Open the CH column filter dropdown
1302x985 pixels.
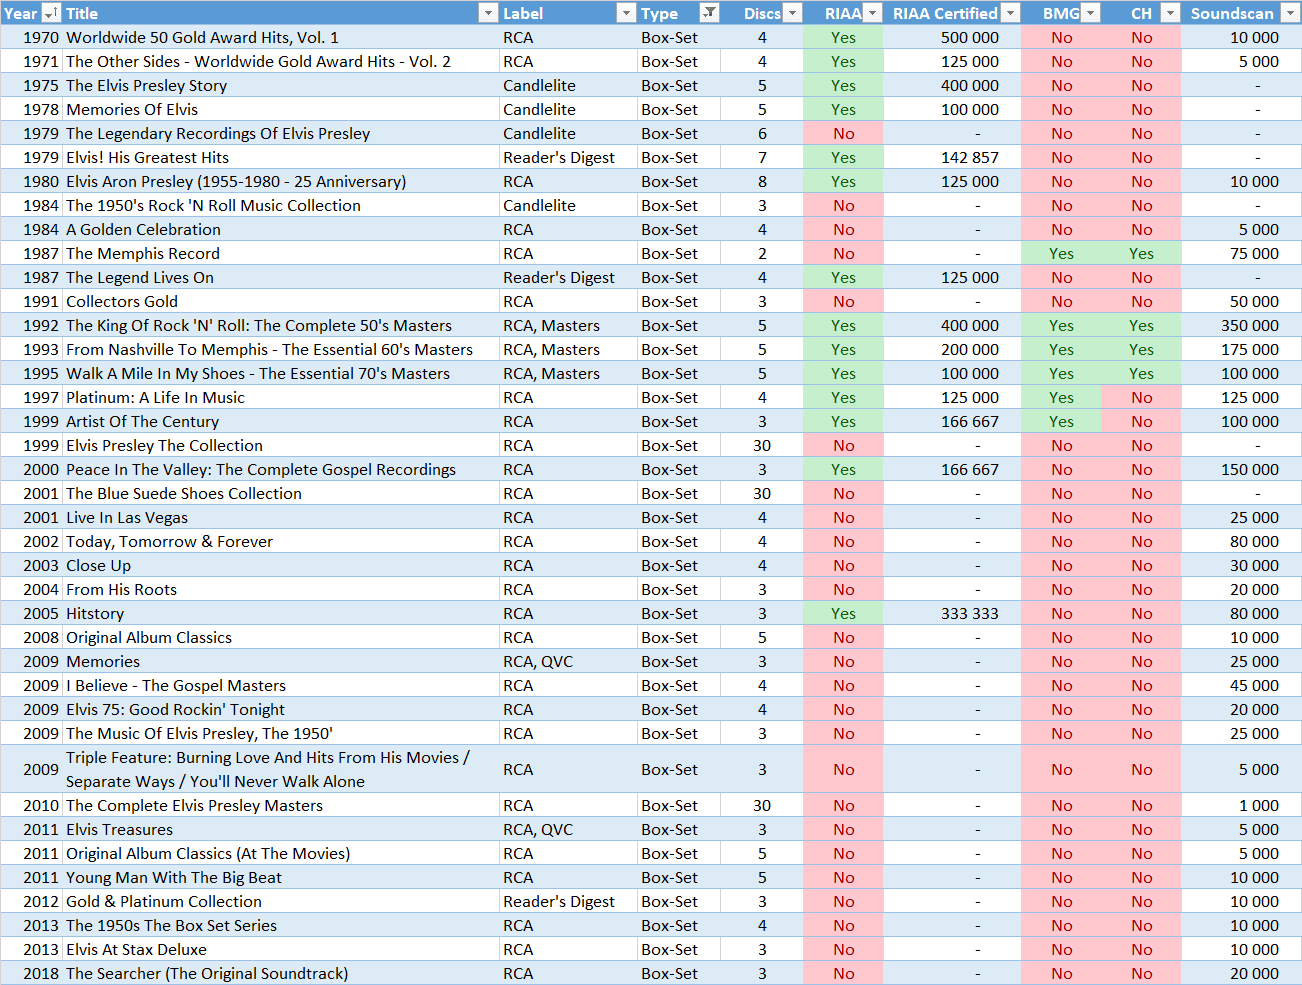pos(1171,13)
